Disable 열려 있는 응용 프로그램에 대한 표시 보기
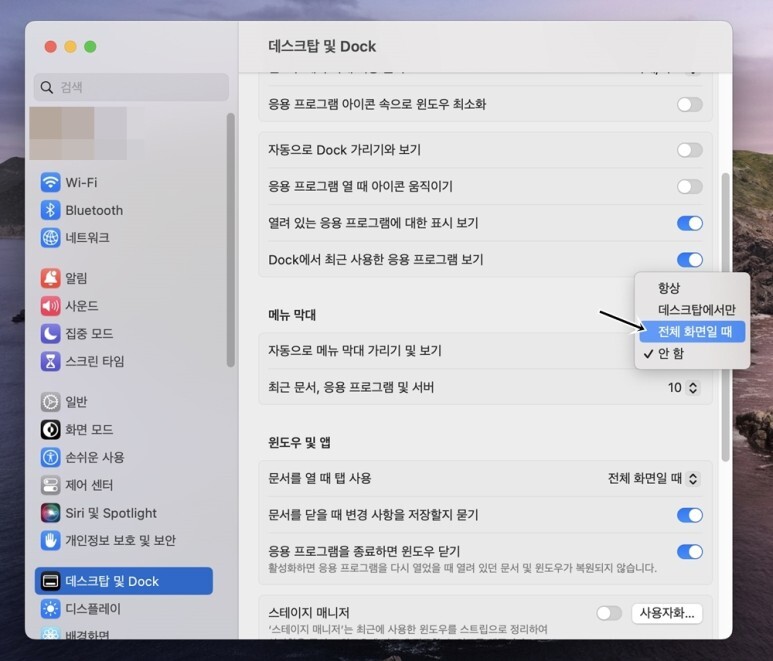Screen dimensions: 773x661 click(x=690, y=223)
